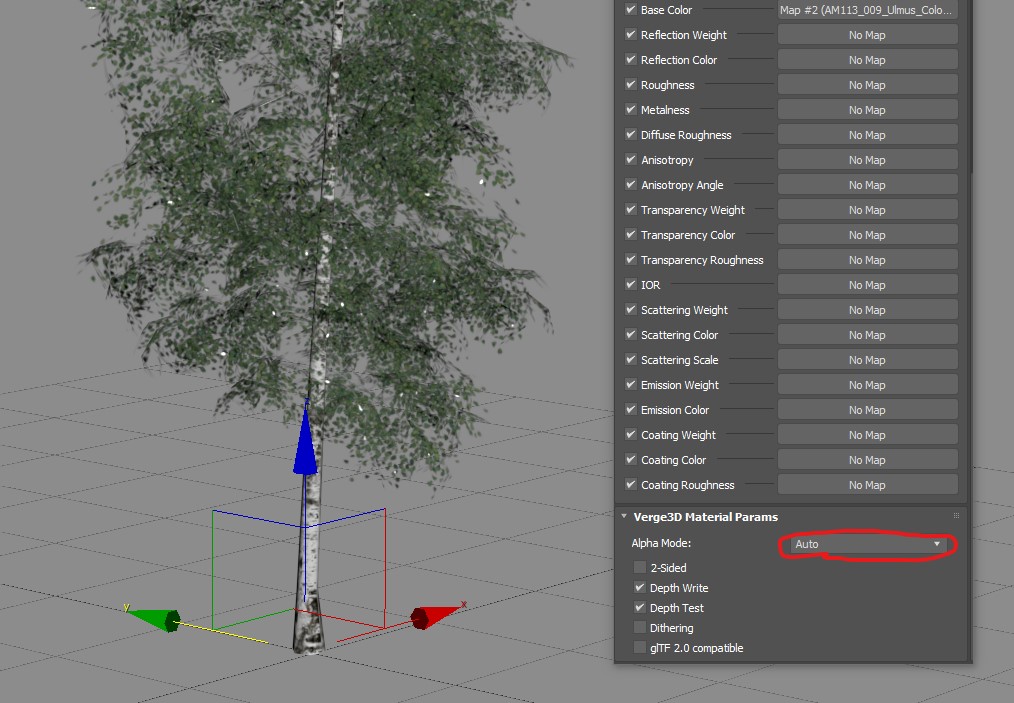Choose a map for Diffuse Roughness
1014x703 pixels.
tap(867, 135)
